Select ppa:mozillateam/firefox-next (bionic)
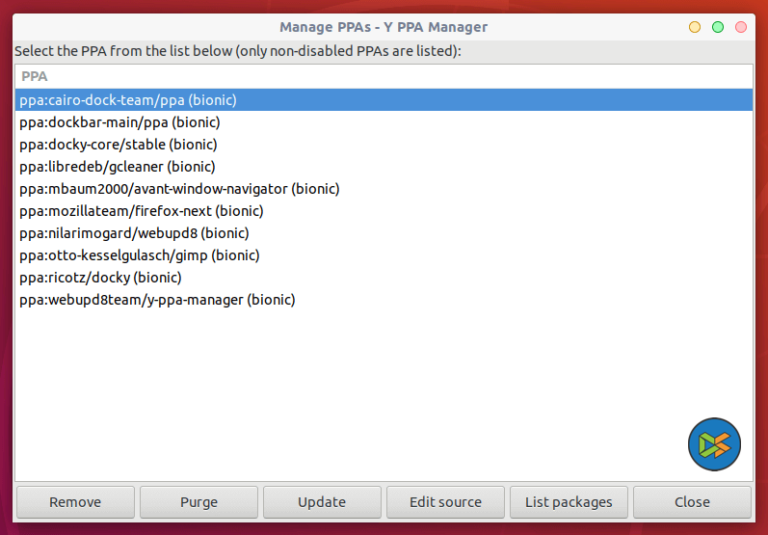This screenshot has width=768, height=535. click(x=384, y=211)
